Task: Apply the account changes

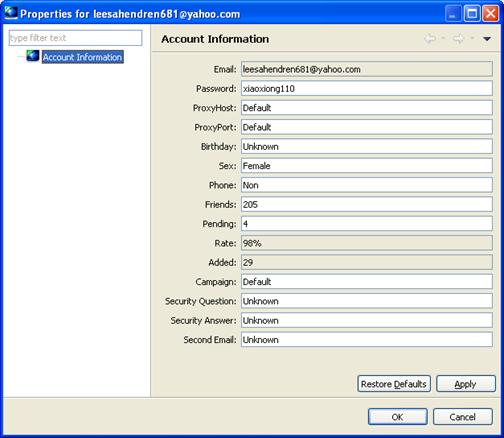Action: (466, 384)
